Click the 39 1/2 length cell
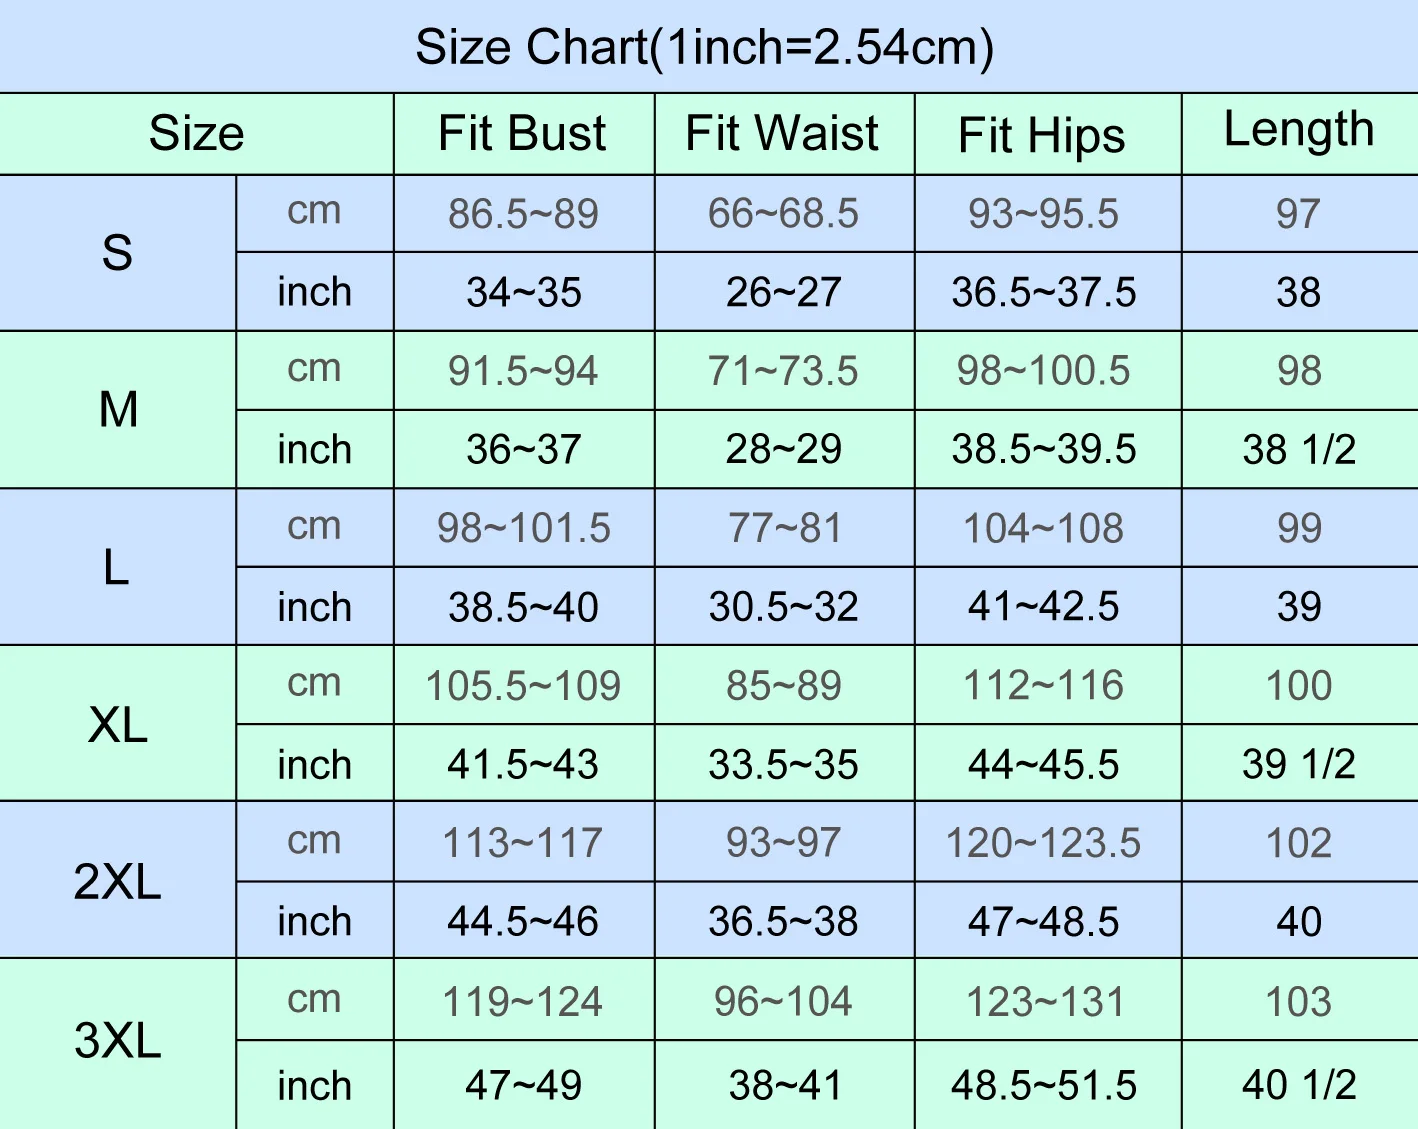 [x=1299, y=765]
